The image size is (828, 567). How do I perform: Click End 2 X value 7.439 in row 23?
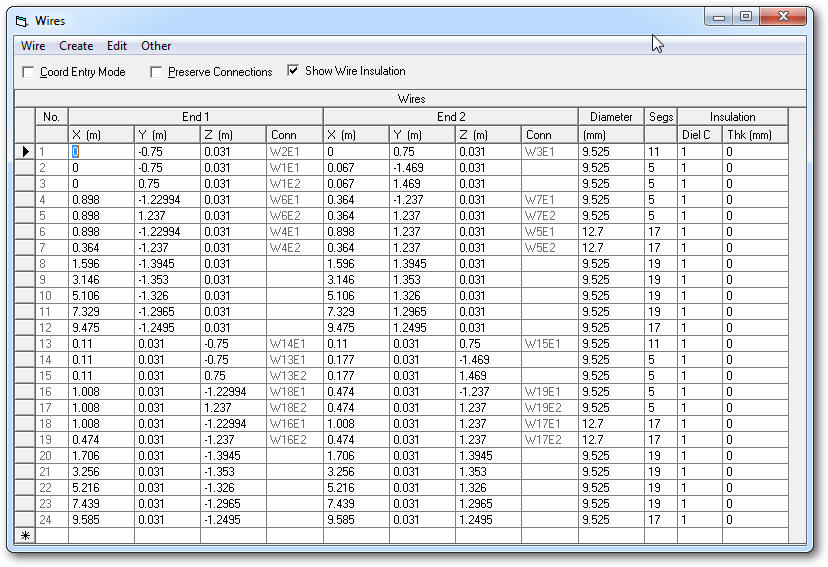tap(356, 504)
